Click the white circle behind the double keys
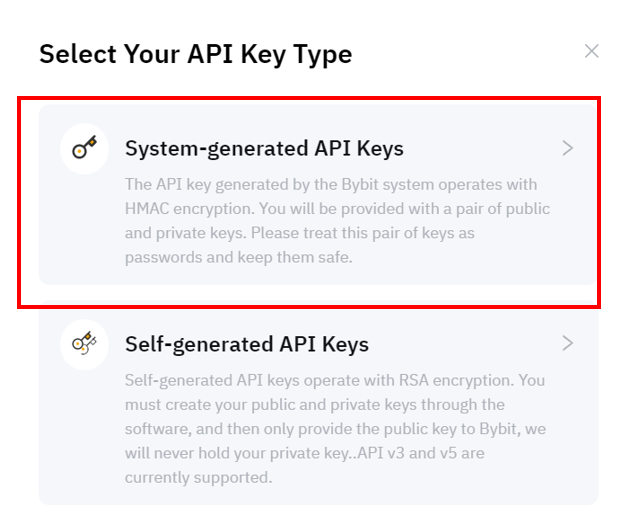The height and width of the screenshot is (516, 640). click(x=84, y=345)
